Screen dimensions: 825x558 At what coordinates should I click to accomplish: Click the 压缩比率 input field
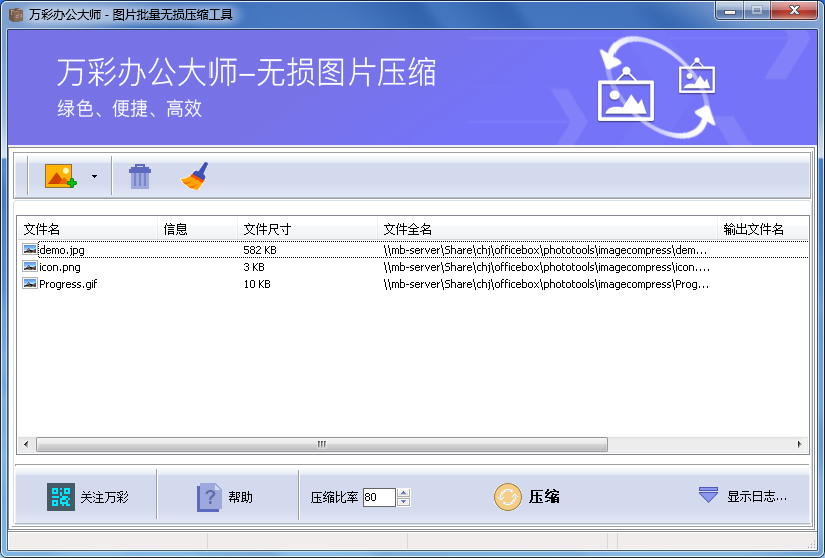coord(378,497)
